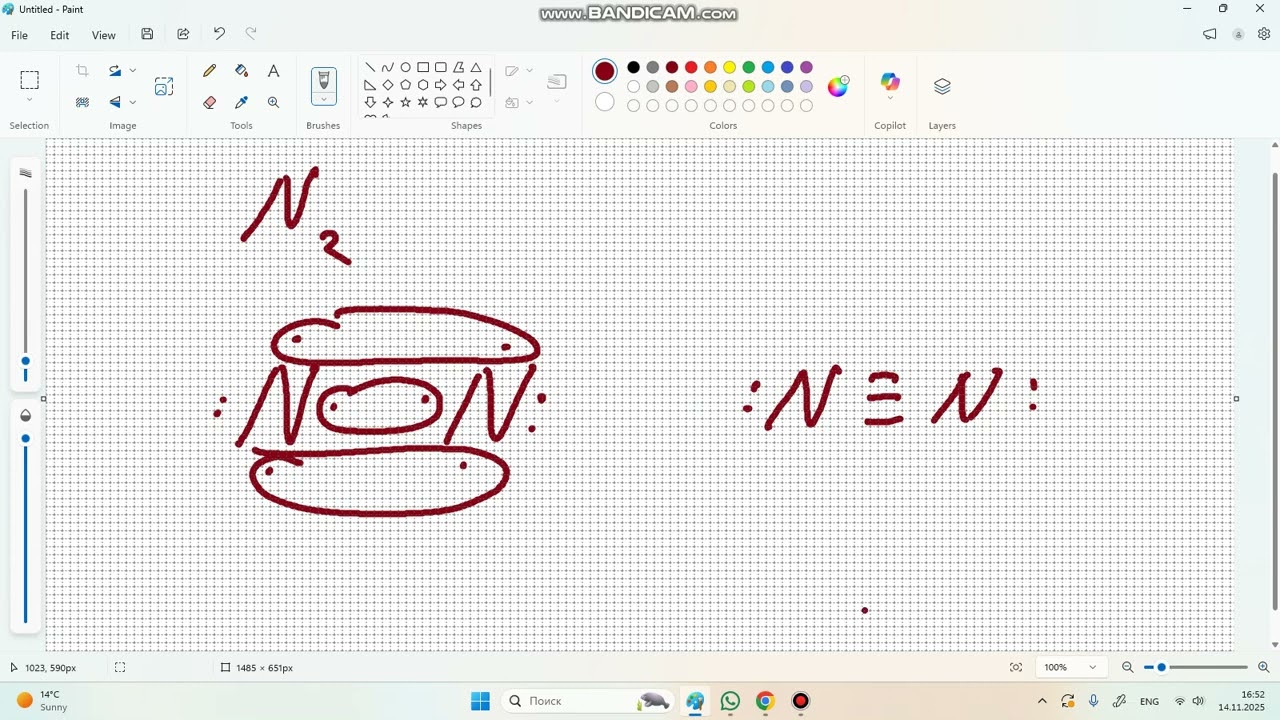Save the drawing with the floppy icon
This screenshot has width=1280, height=720.
pos(147,34)
